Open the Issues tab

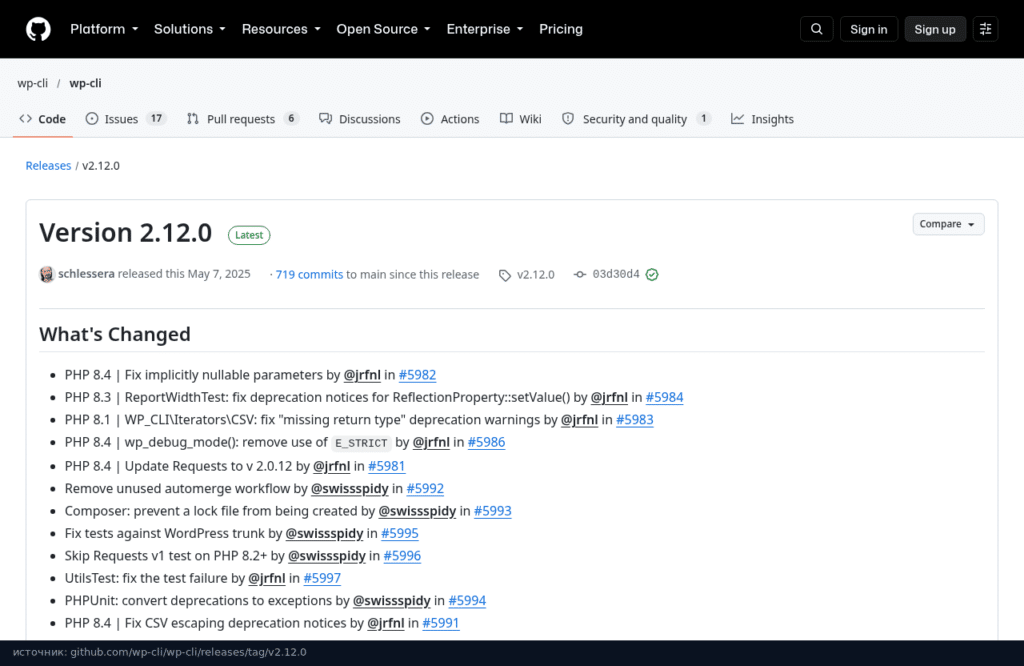(x=125, y=119)
